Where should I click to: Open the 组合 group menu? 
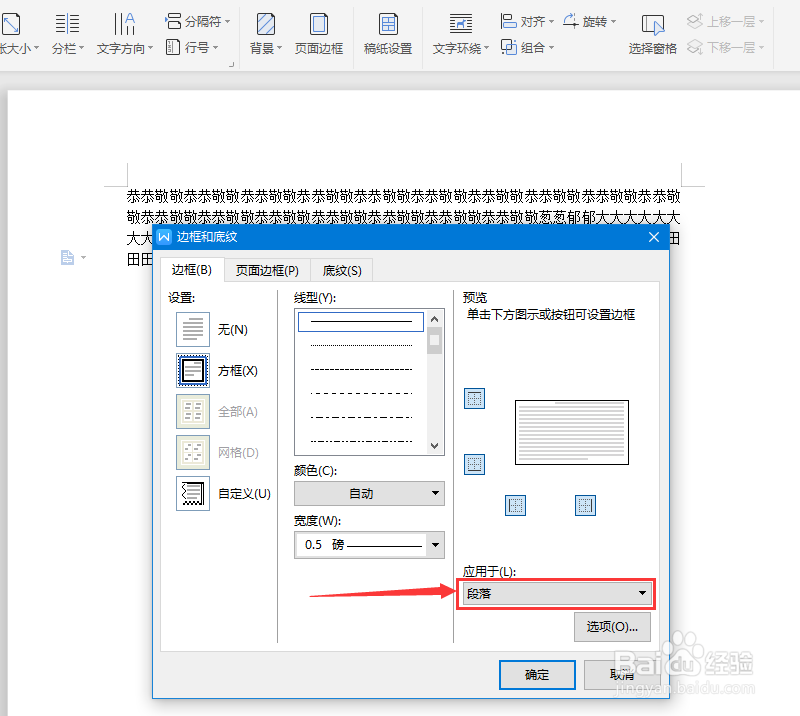(x=527, y=47)
